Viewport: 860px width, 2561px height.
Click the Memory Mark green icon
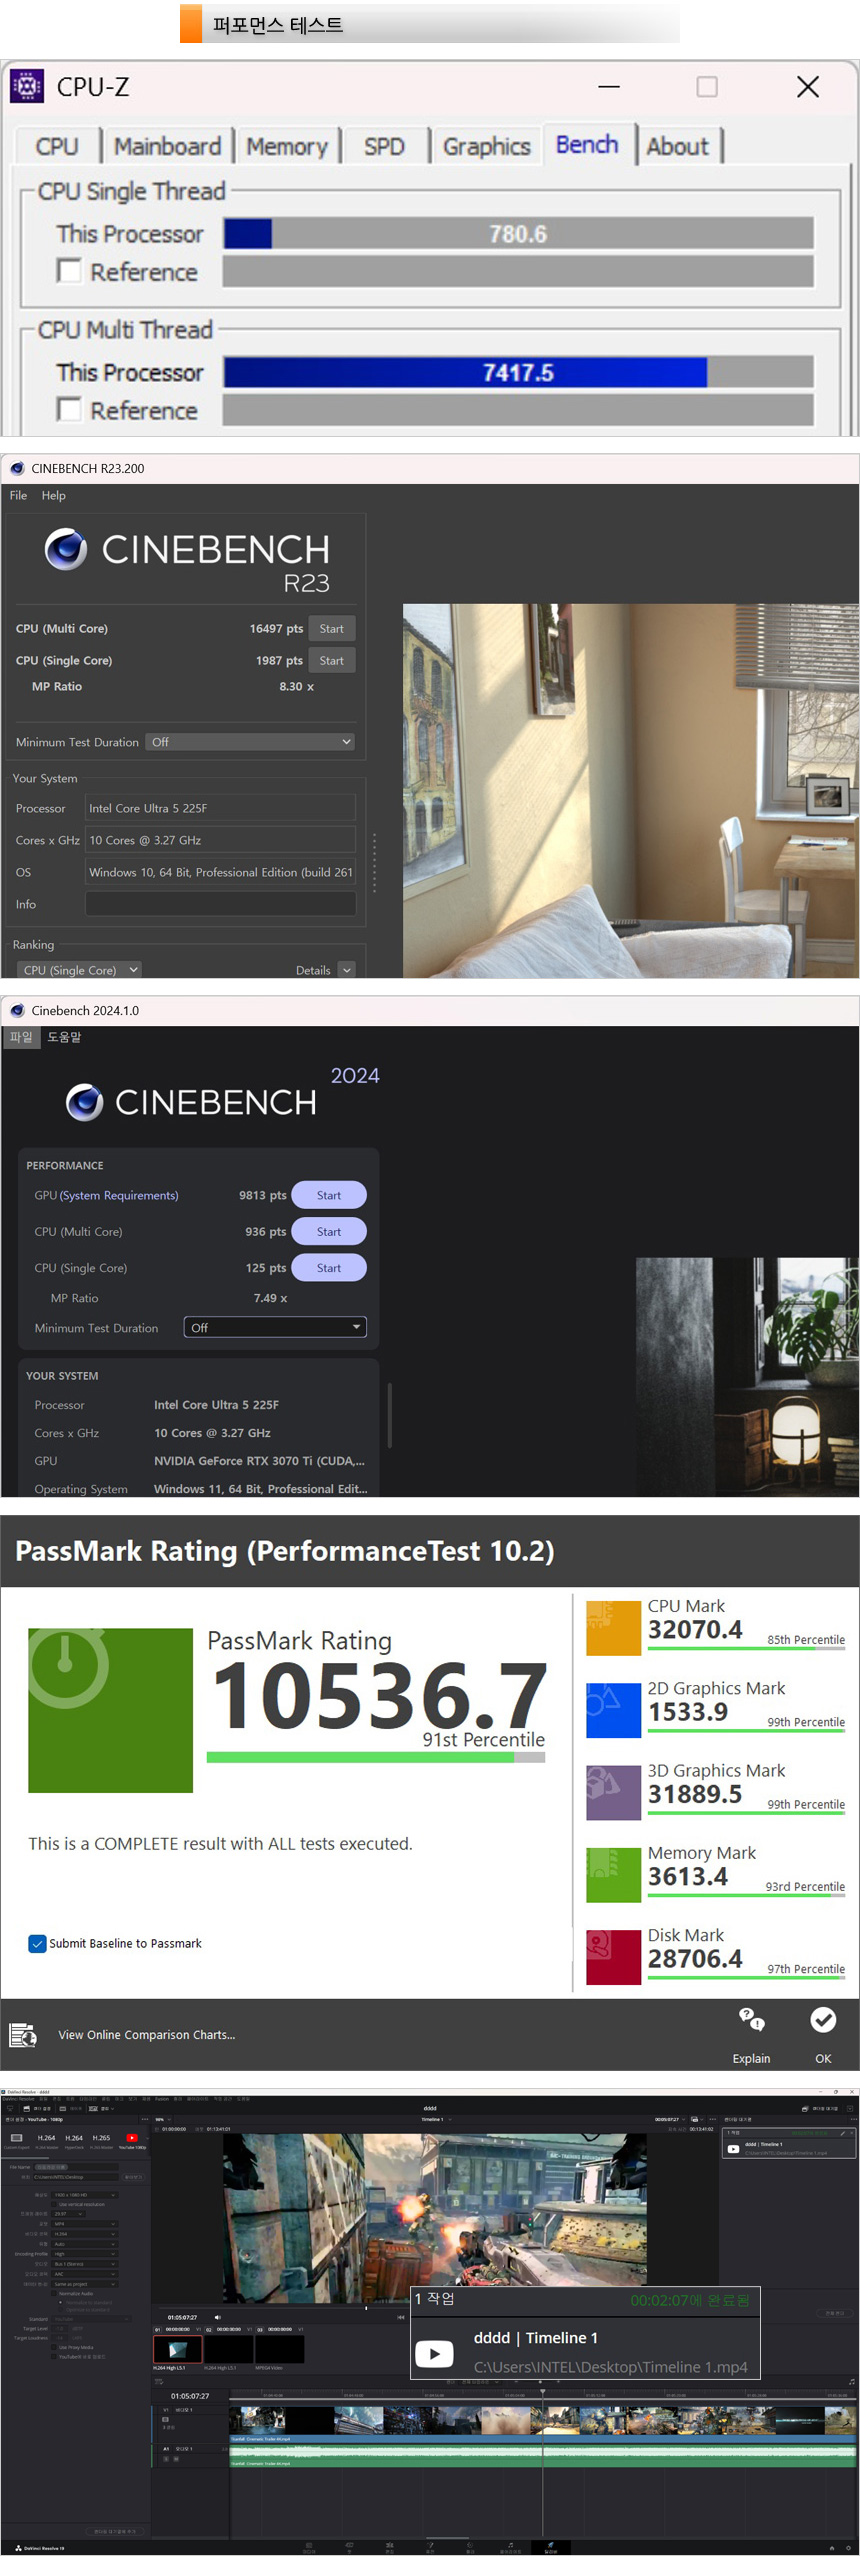613,1875
